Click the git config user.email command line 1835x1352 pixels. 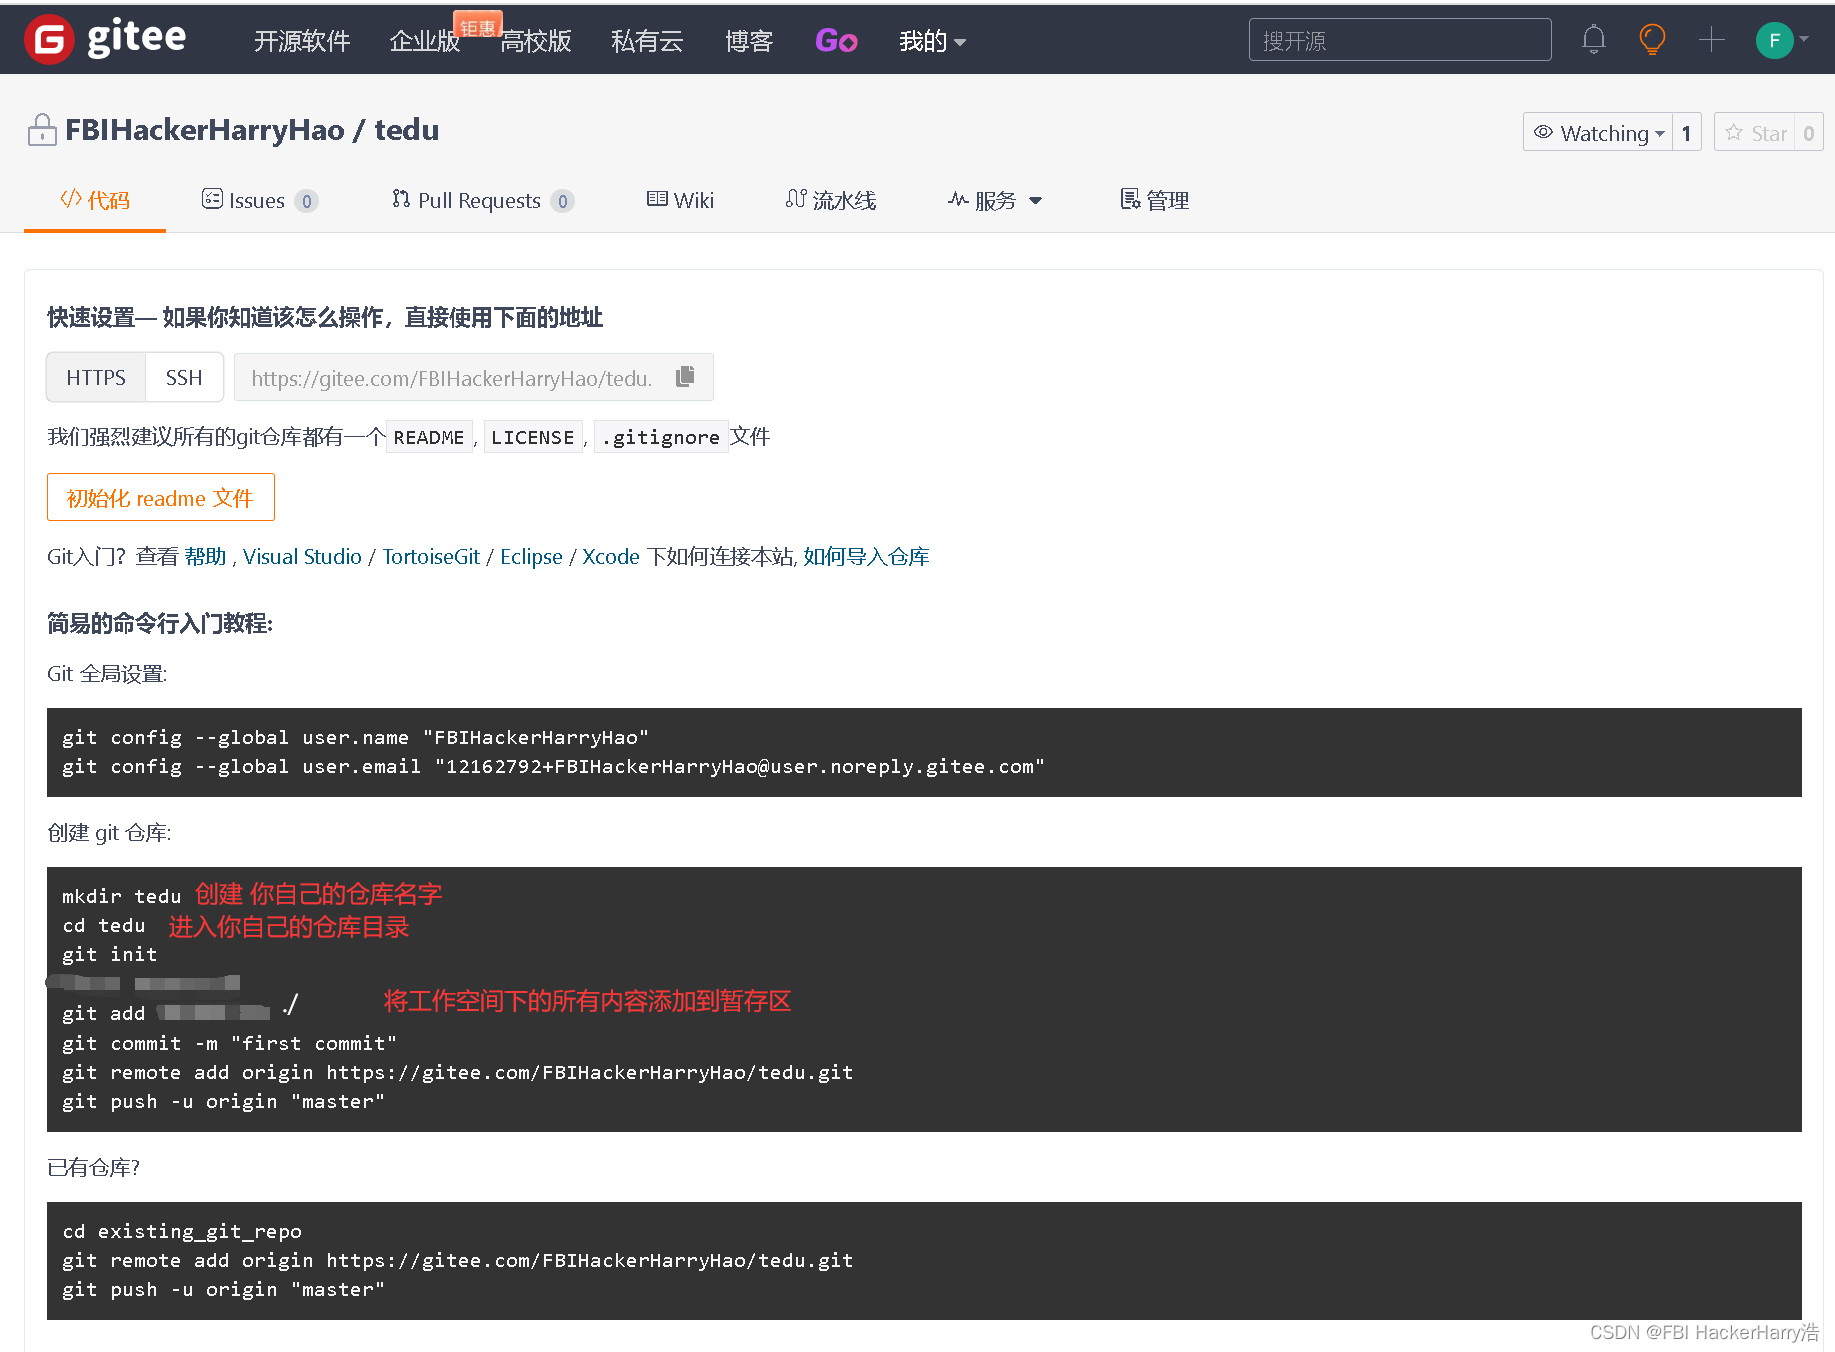[x=553, y=766]
